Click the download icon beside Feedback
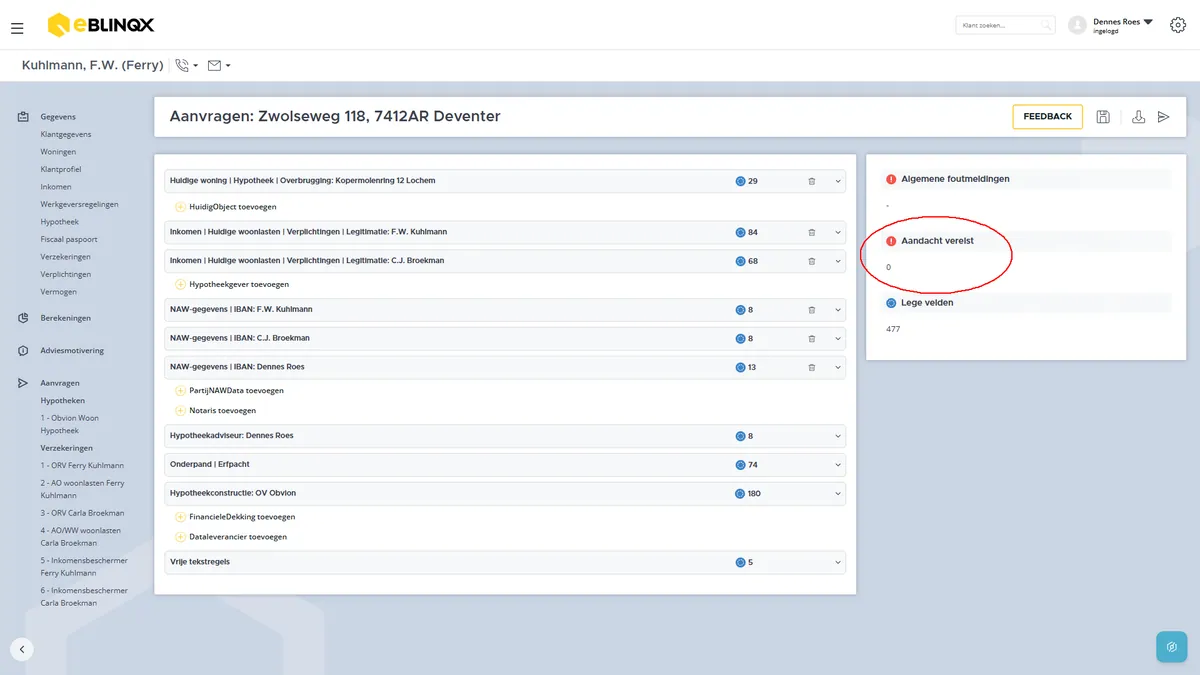Screen dimensions: 1200x675 (x=1138, y=117)
